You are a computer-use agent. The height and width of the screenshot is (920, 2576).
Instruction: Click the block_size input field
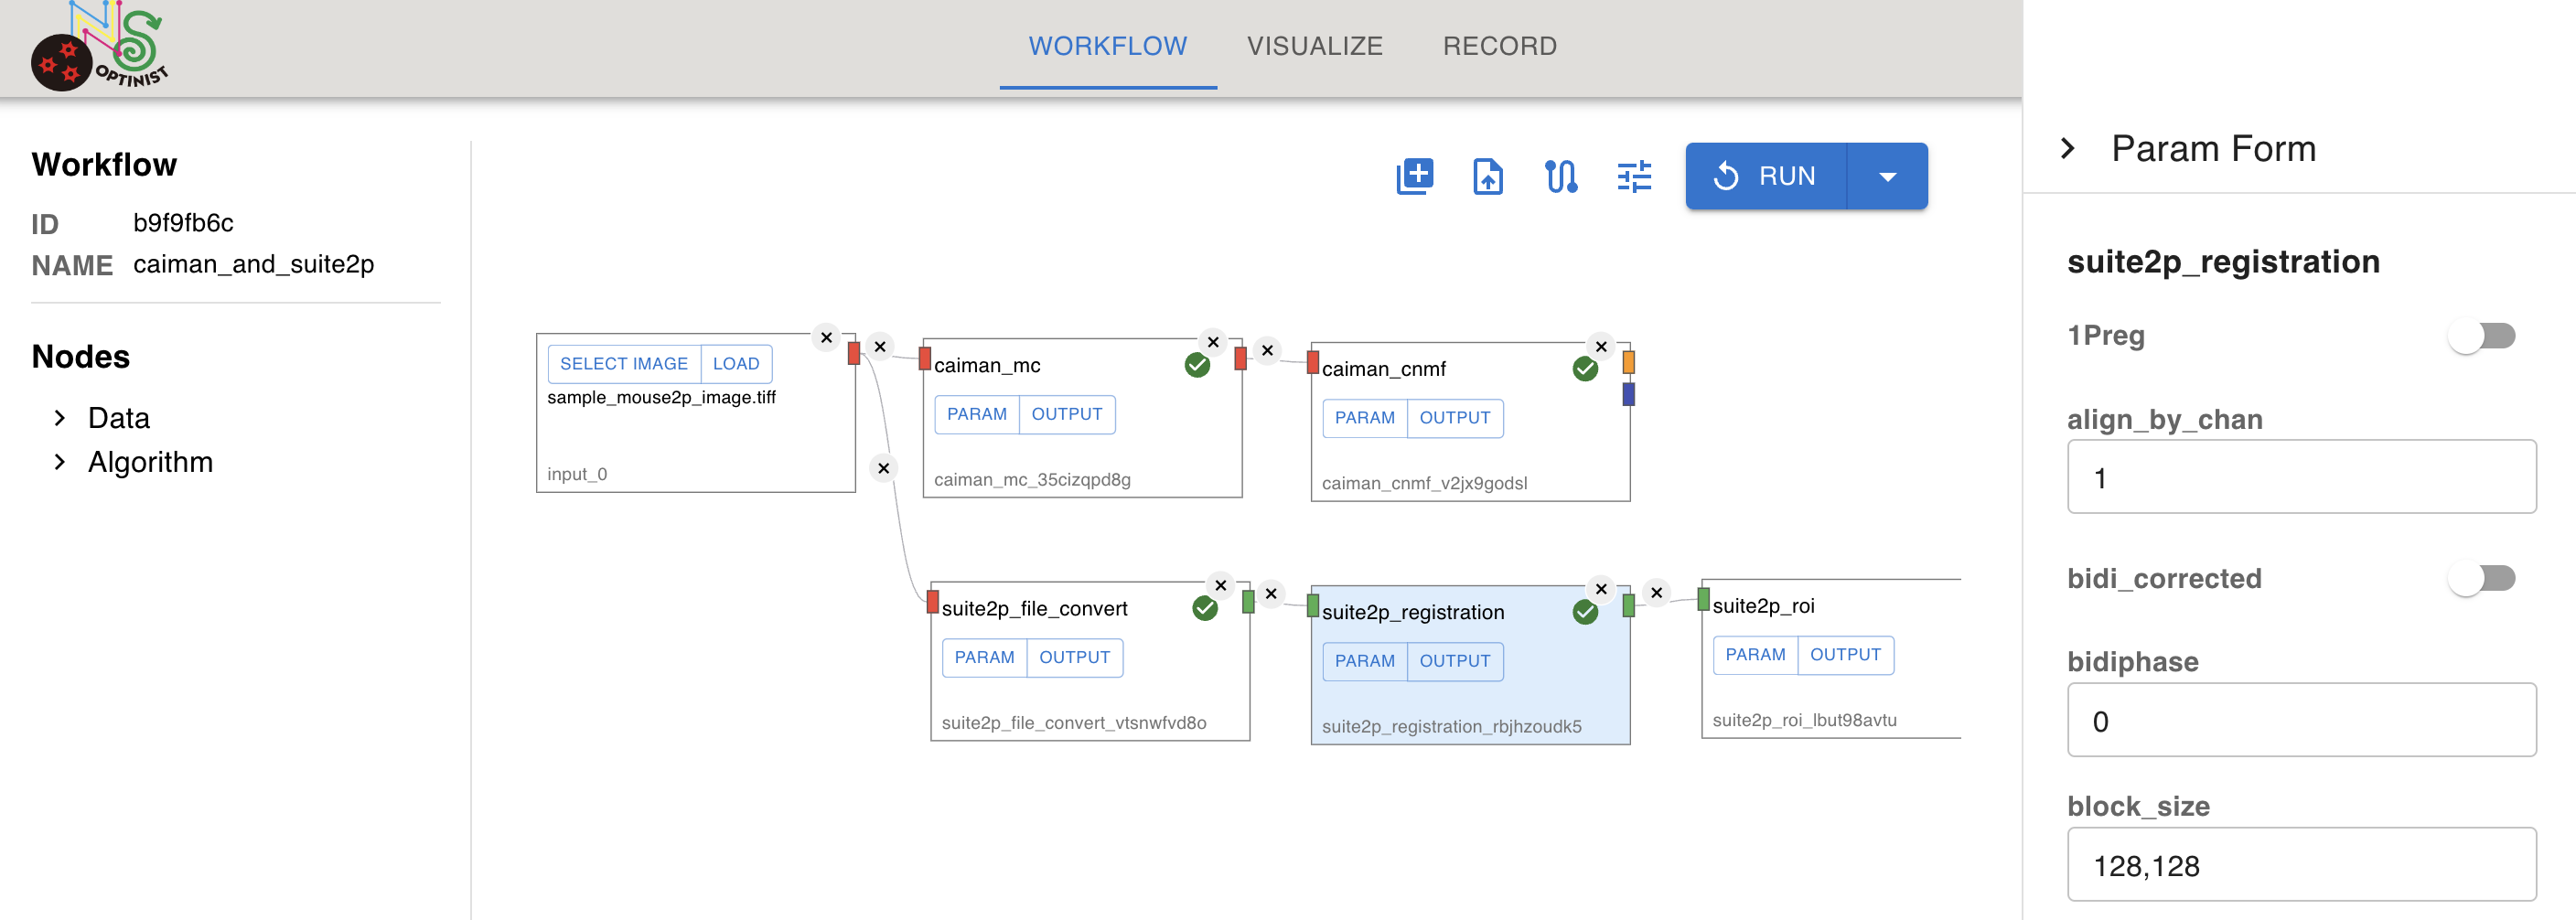pyautogui.click(x=2301, y=864)
